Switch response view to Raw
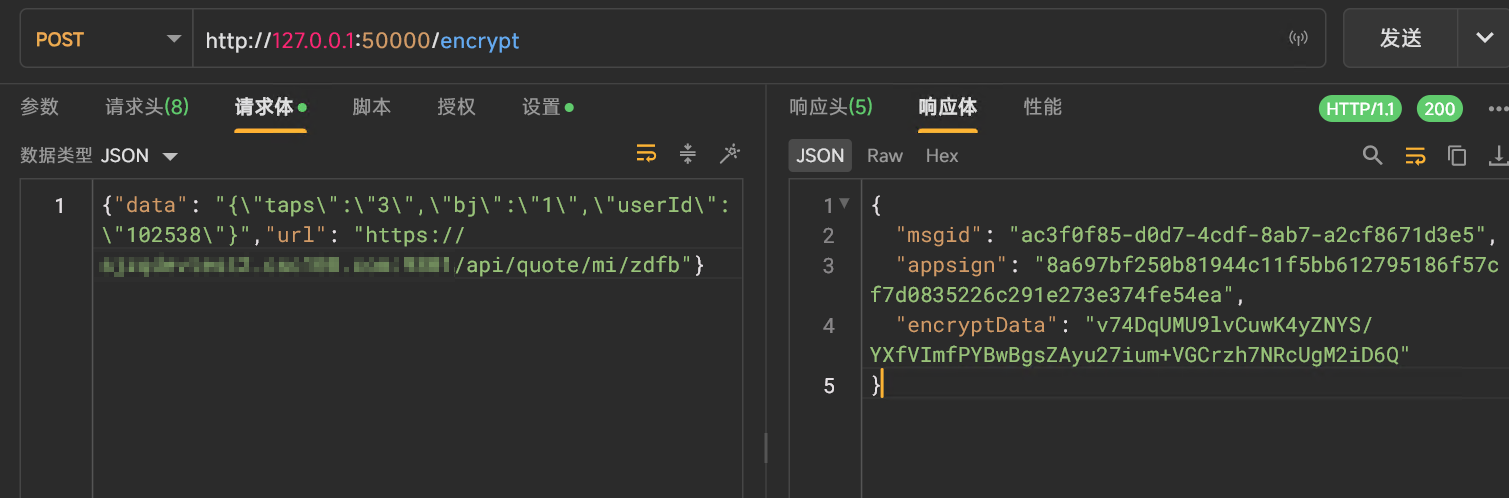The image size is (1509, 498). pyautogui.click(x=884, y=156)
